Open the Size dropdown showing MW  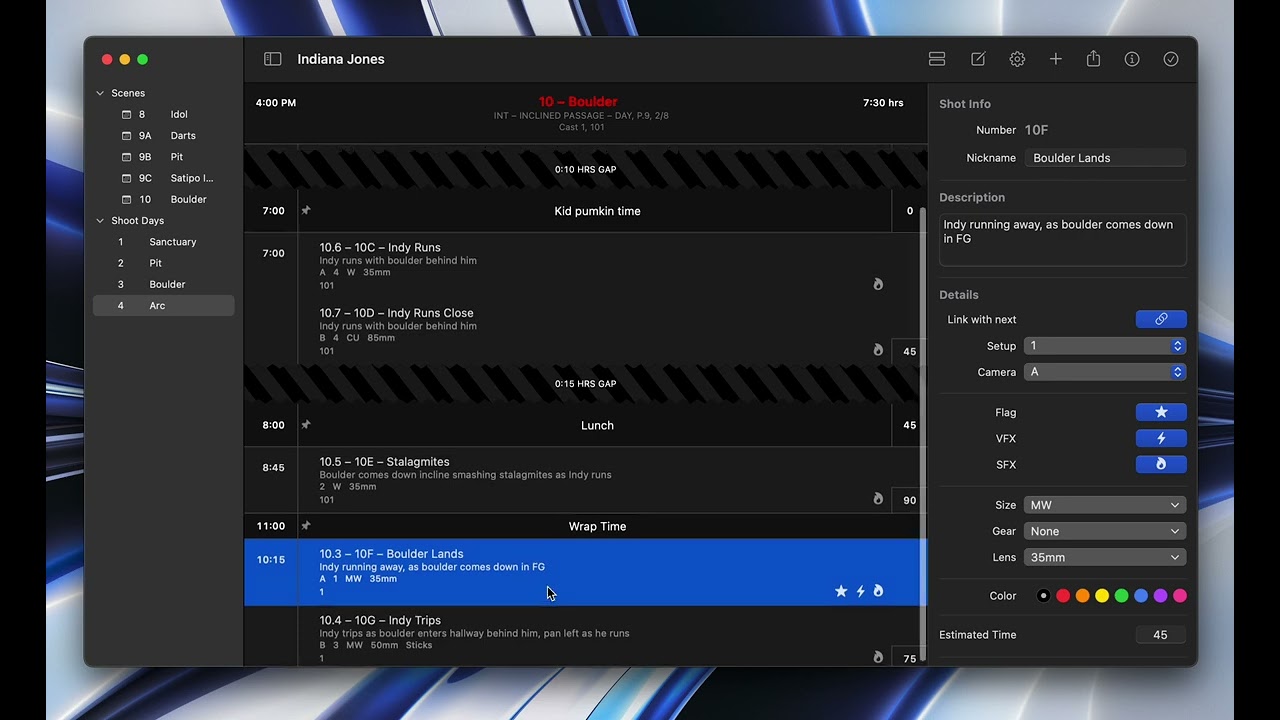1105,505
